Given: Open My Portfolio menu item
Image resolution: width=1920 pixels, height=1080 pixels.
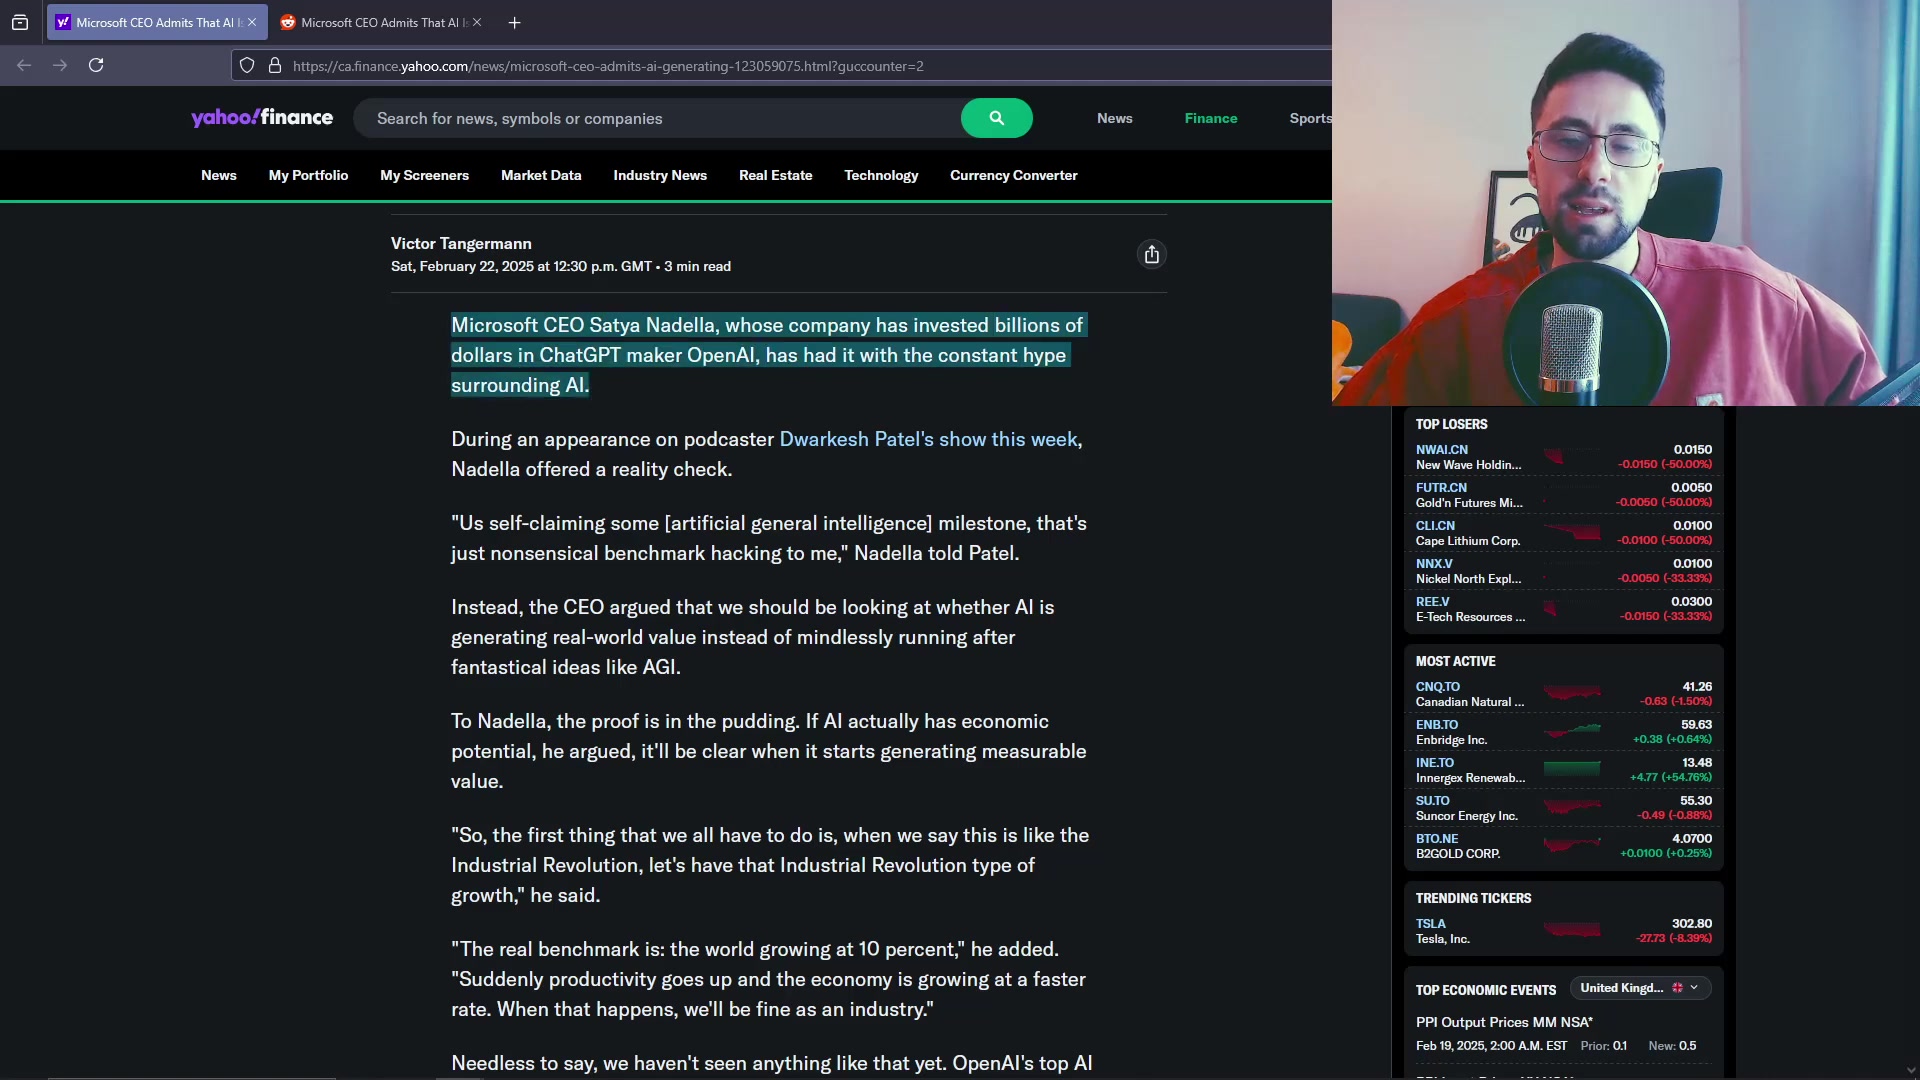Looking at the screenshot, I should coord(308,175).
